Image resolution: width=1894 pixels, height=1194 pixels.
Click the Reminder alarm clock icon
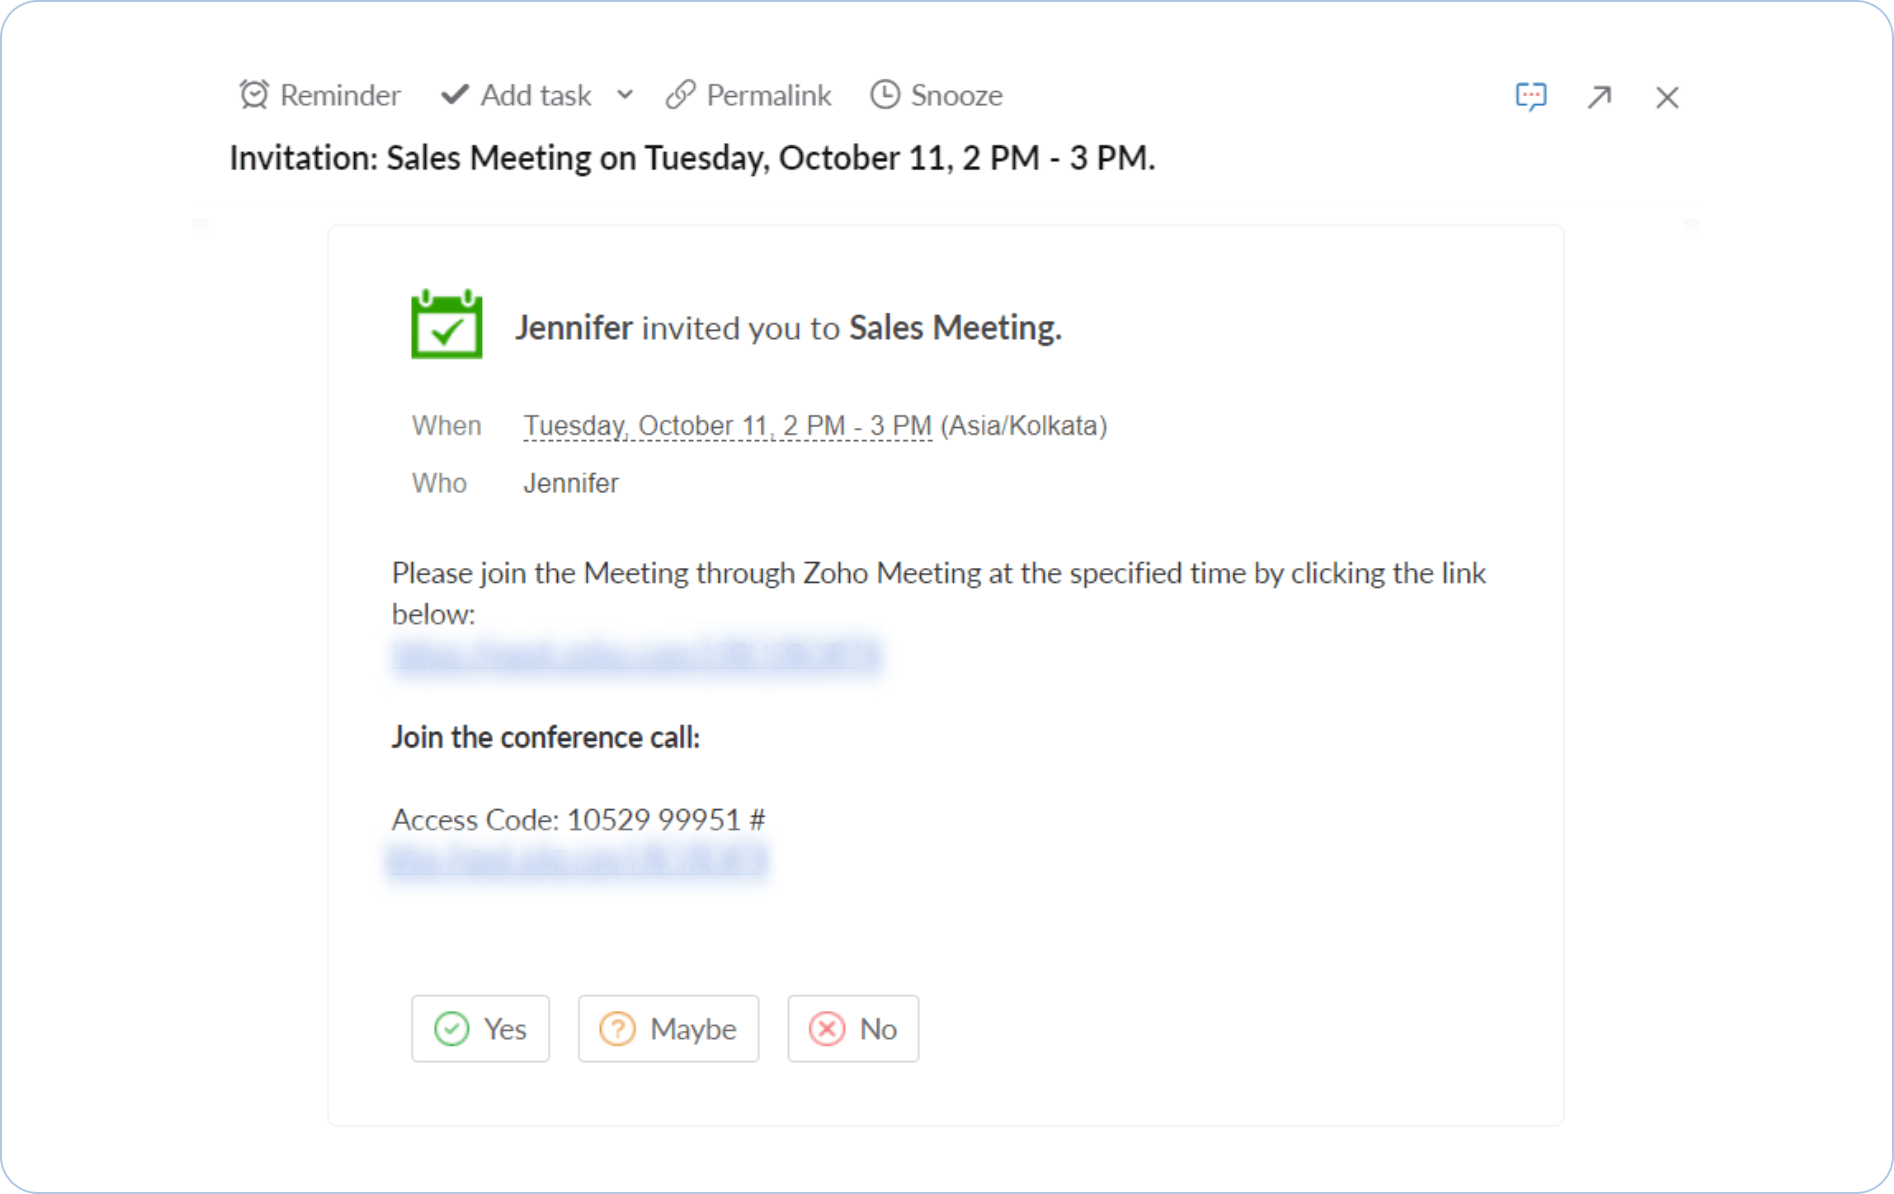pos(254,95)
